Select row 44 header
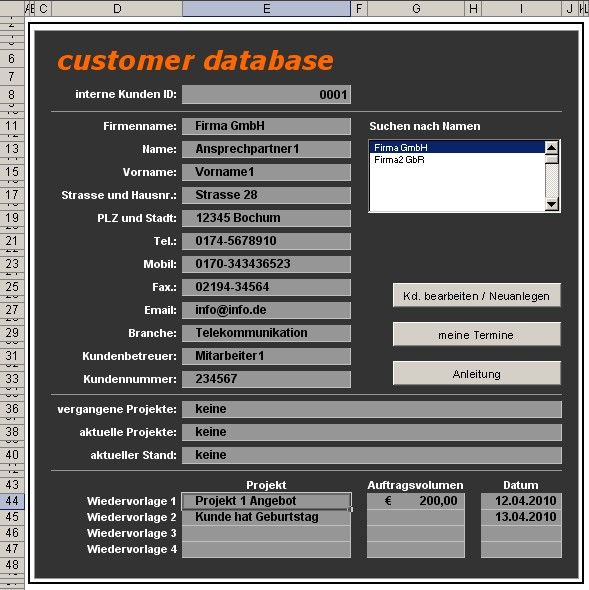Viewport: 589px width, 590px height. click(12, 501)
